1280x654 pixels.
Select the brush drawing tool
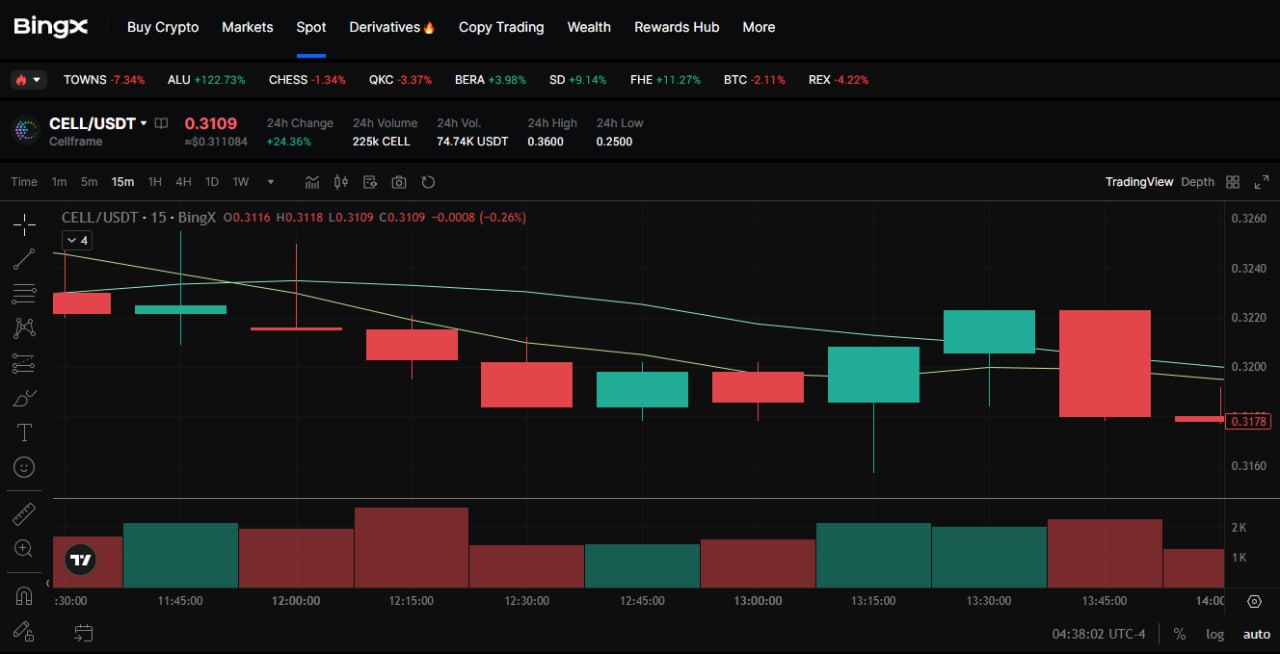[x=24, y=398]
